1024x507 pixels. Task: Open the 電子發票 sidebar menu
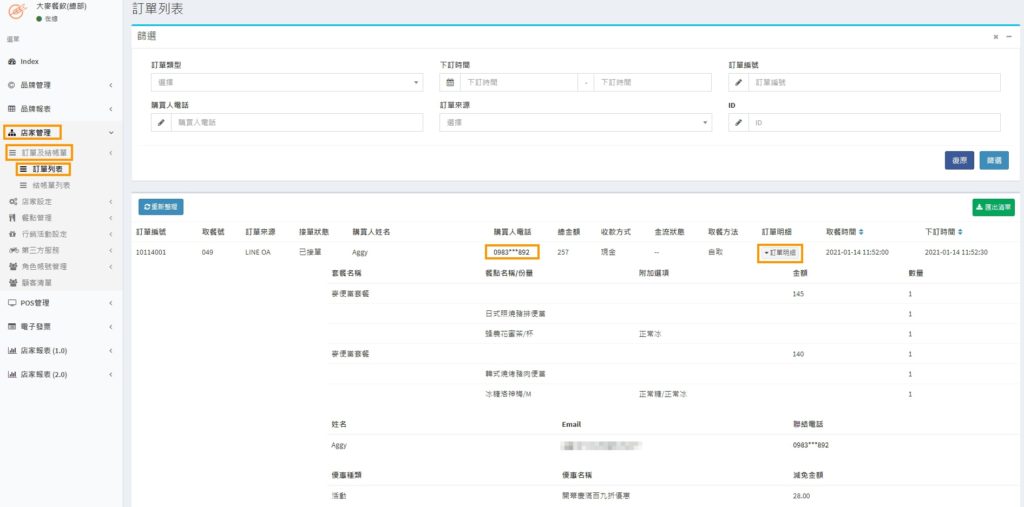point(60,326)
